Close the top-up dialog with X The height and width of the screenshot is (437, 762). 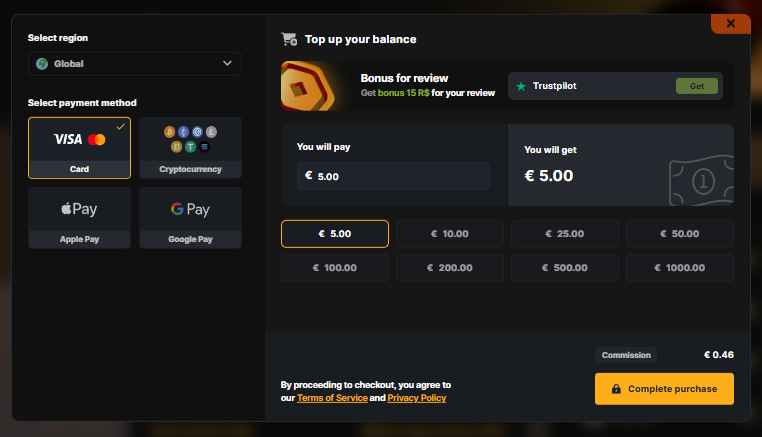[731, 23]
